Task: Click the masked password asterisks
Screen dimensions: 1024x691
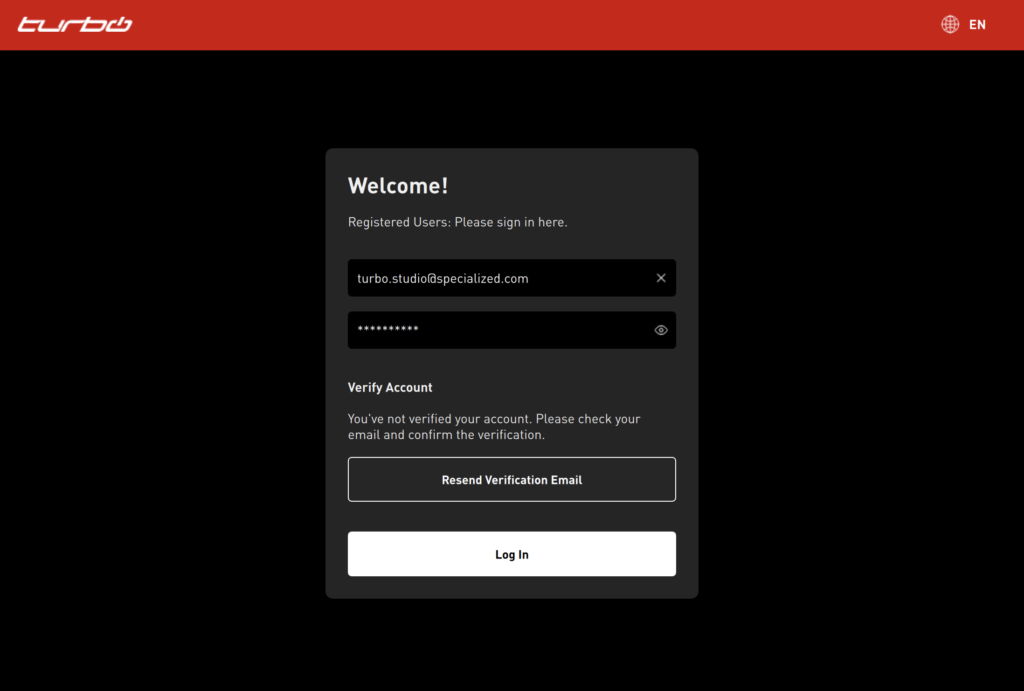Action: point(388,330)
